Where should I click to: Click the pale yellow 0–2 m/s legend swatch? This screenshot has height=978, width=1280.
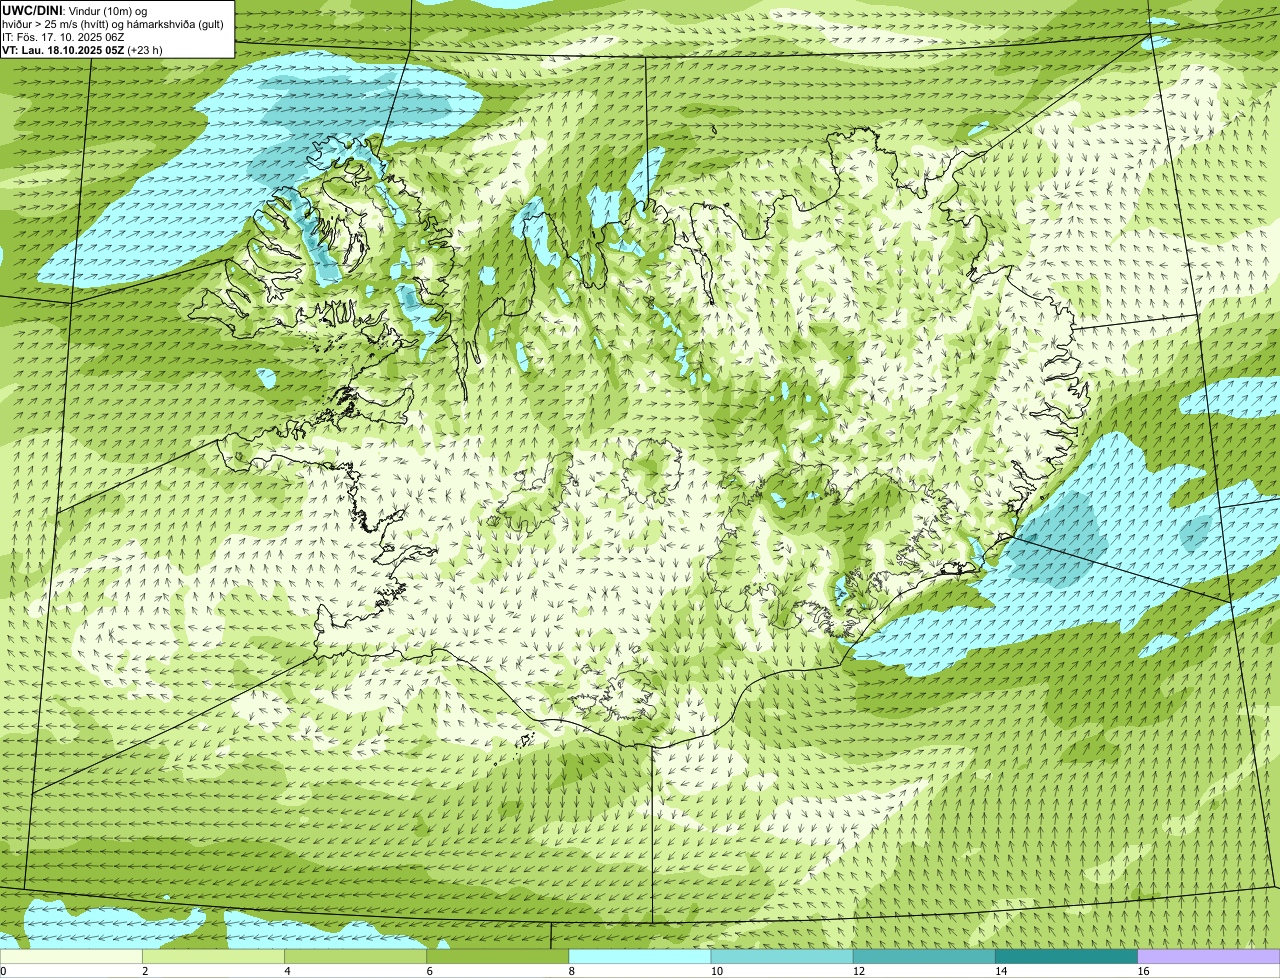[71, 956]
